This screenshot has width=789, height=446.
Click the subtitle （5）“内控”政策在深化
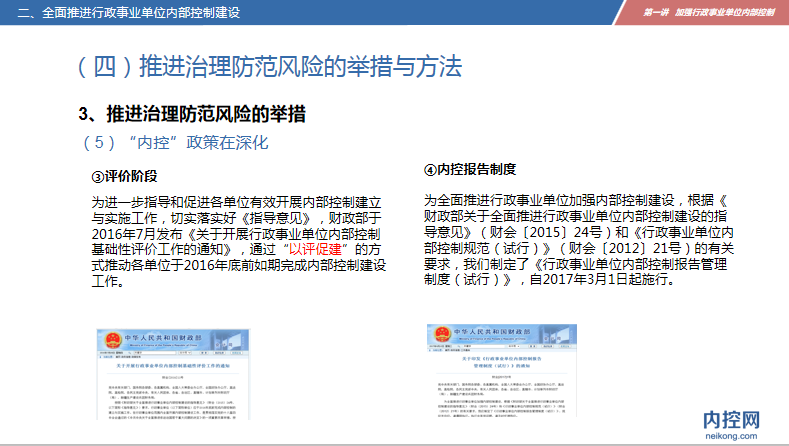click(176, 143)
